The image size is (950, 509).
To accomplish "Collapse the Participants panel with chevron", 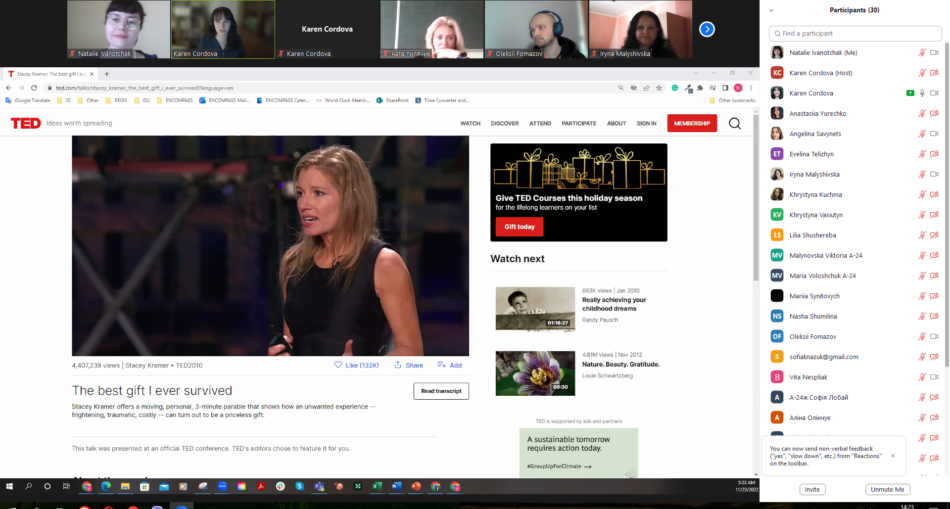I will coord(769,10).
